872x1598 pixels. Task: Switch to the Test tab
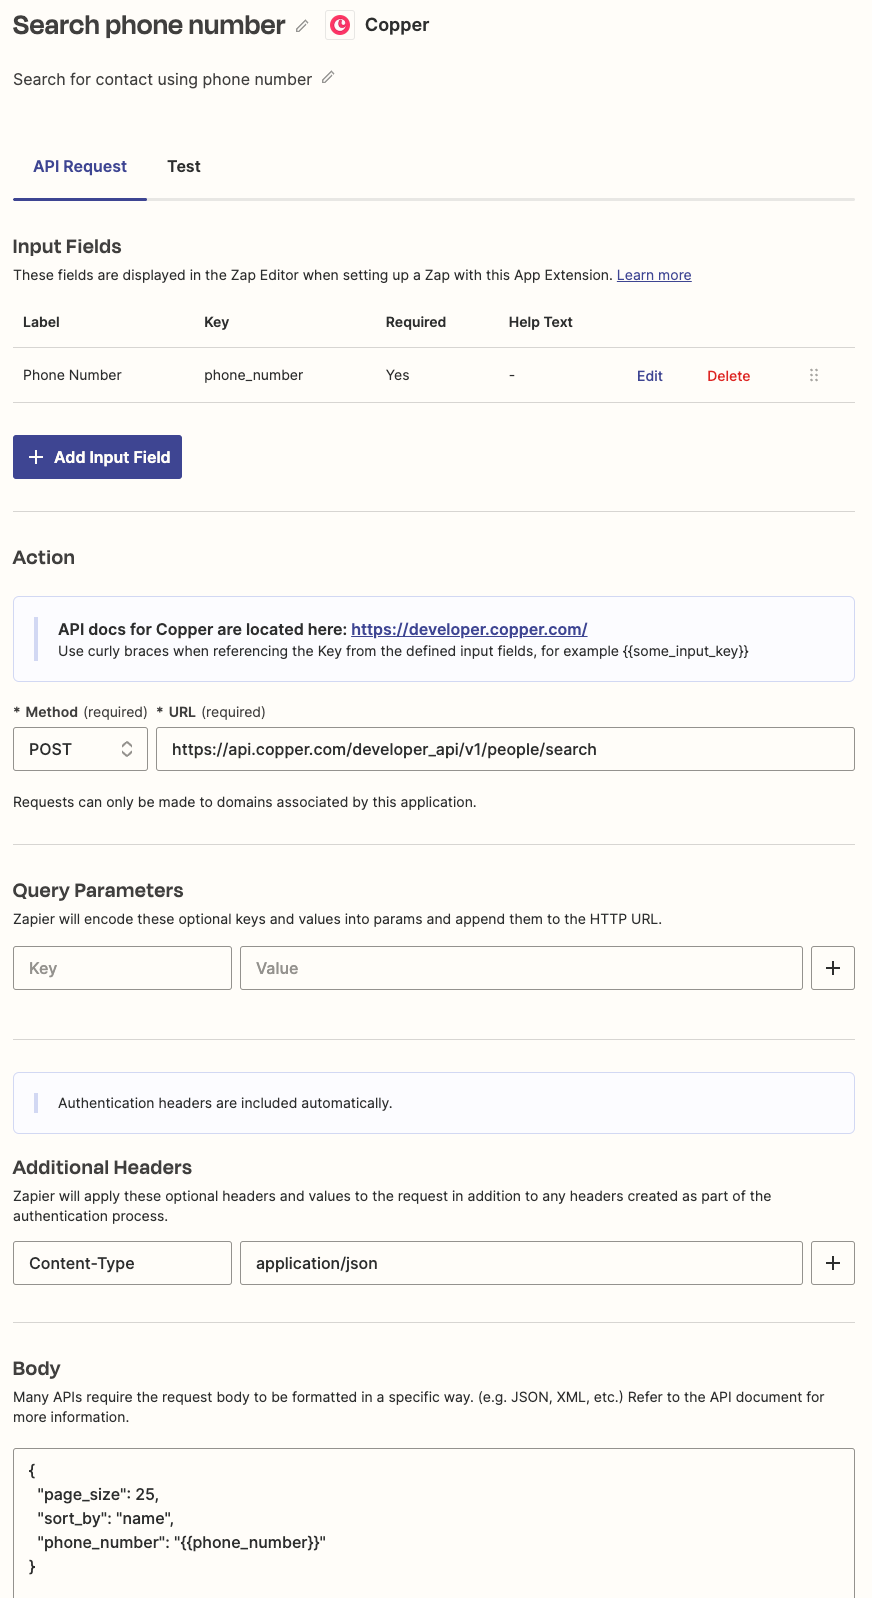[x=184, y=166]
